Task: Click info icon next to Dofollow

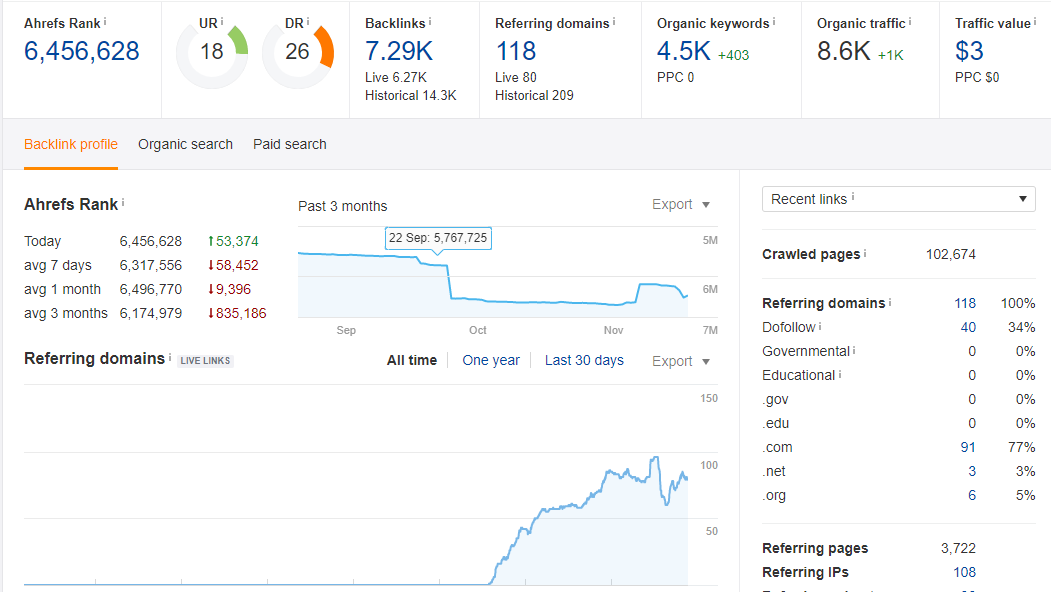Action: (x=820, y=327)
